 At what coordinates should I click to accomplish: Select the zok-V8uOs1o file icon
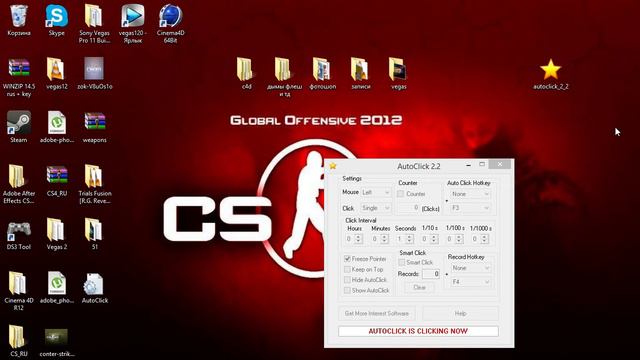click(94, 74)
